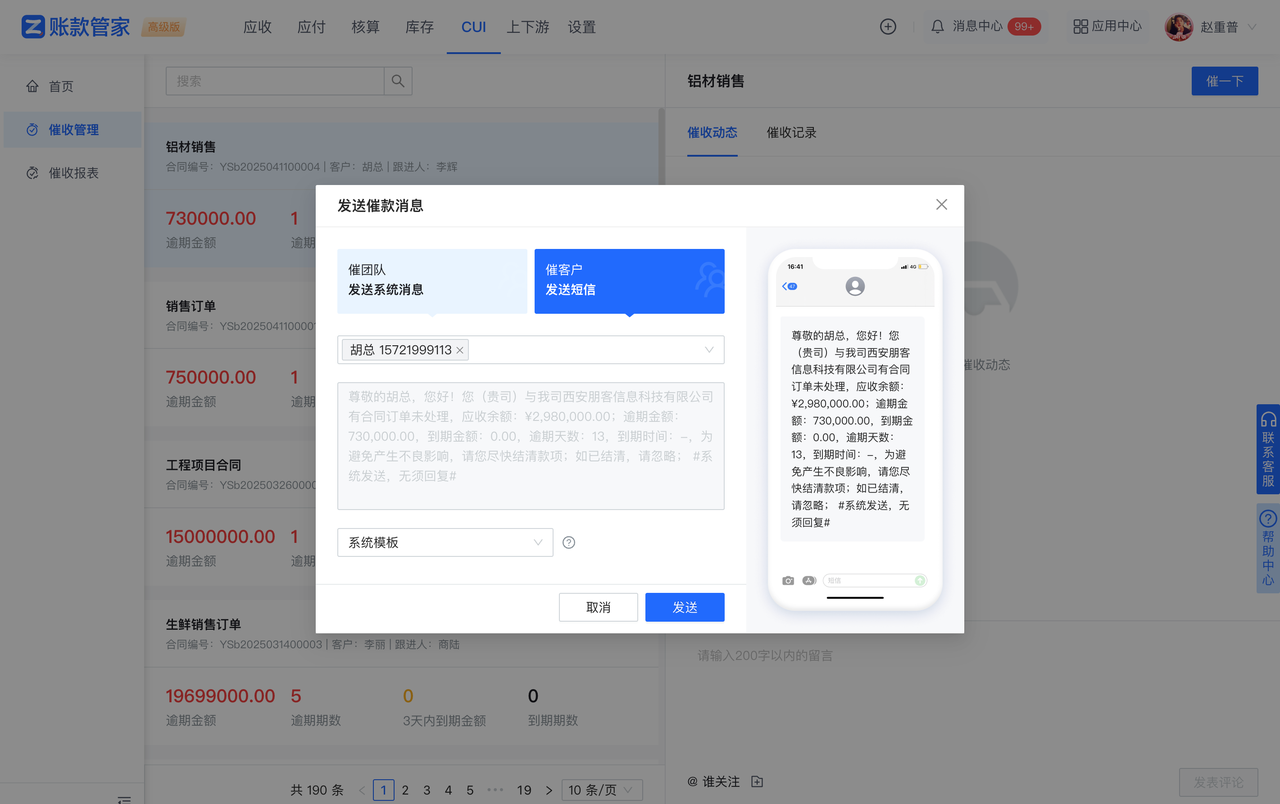Open the message center bell icon

(x=937, y=27)
